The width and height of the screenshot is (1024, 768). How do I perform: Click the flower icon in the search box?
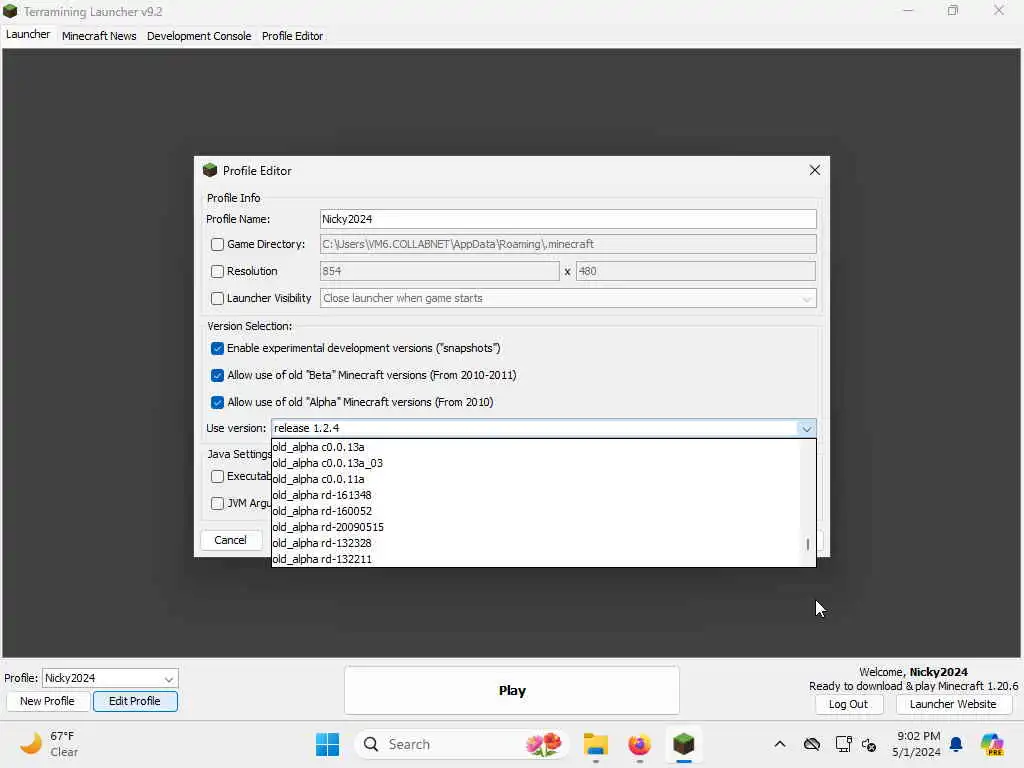click(543, 744)
